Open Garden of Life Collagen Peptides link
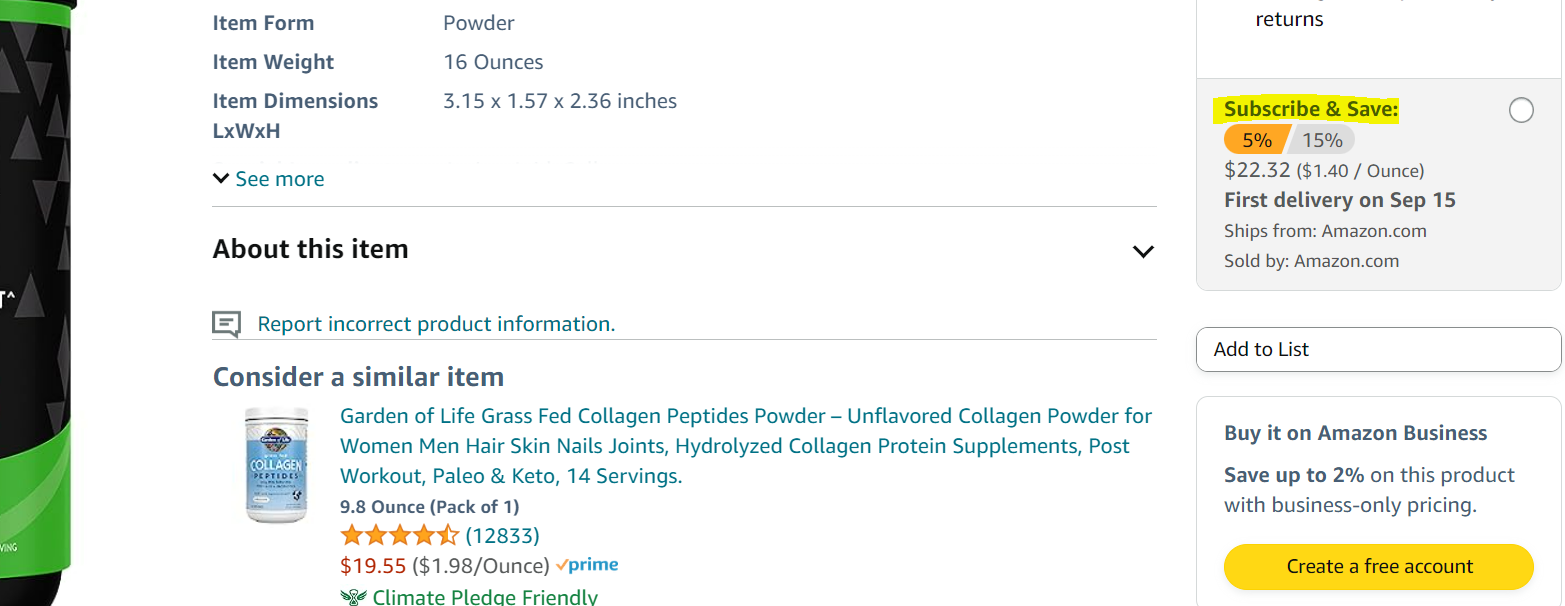Viewport: 1565px width, 606px height. 746,446
